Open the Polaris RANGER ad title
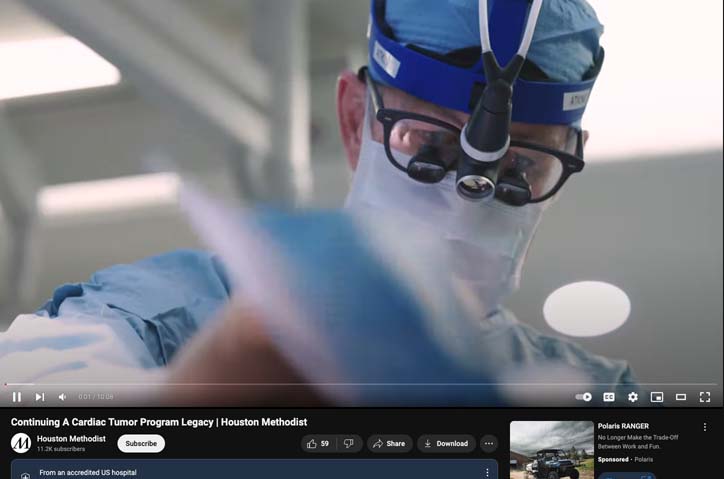 (x=623, y=426)
